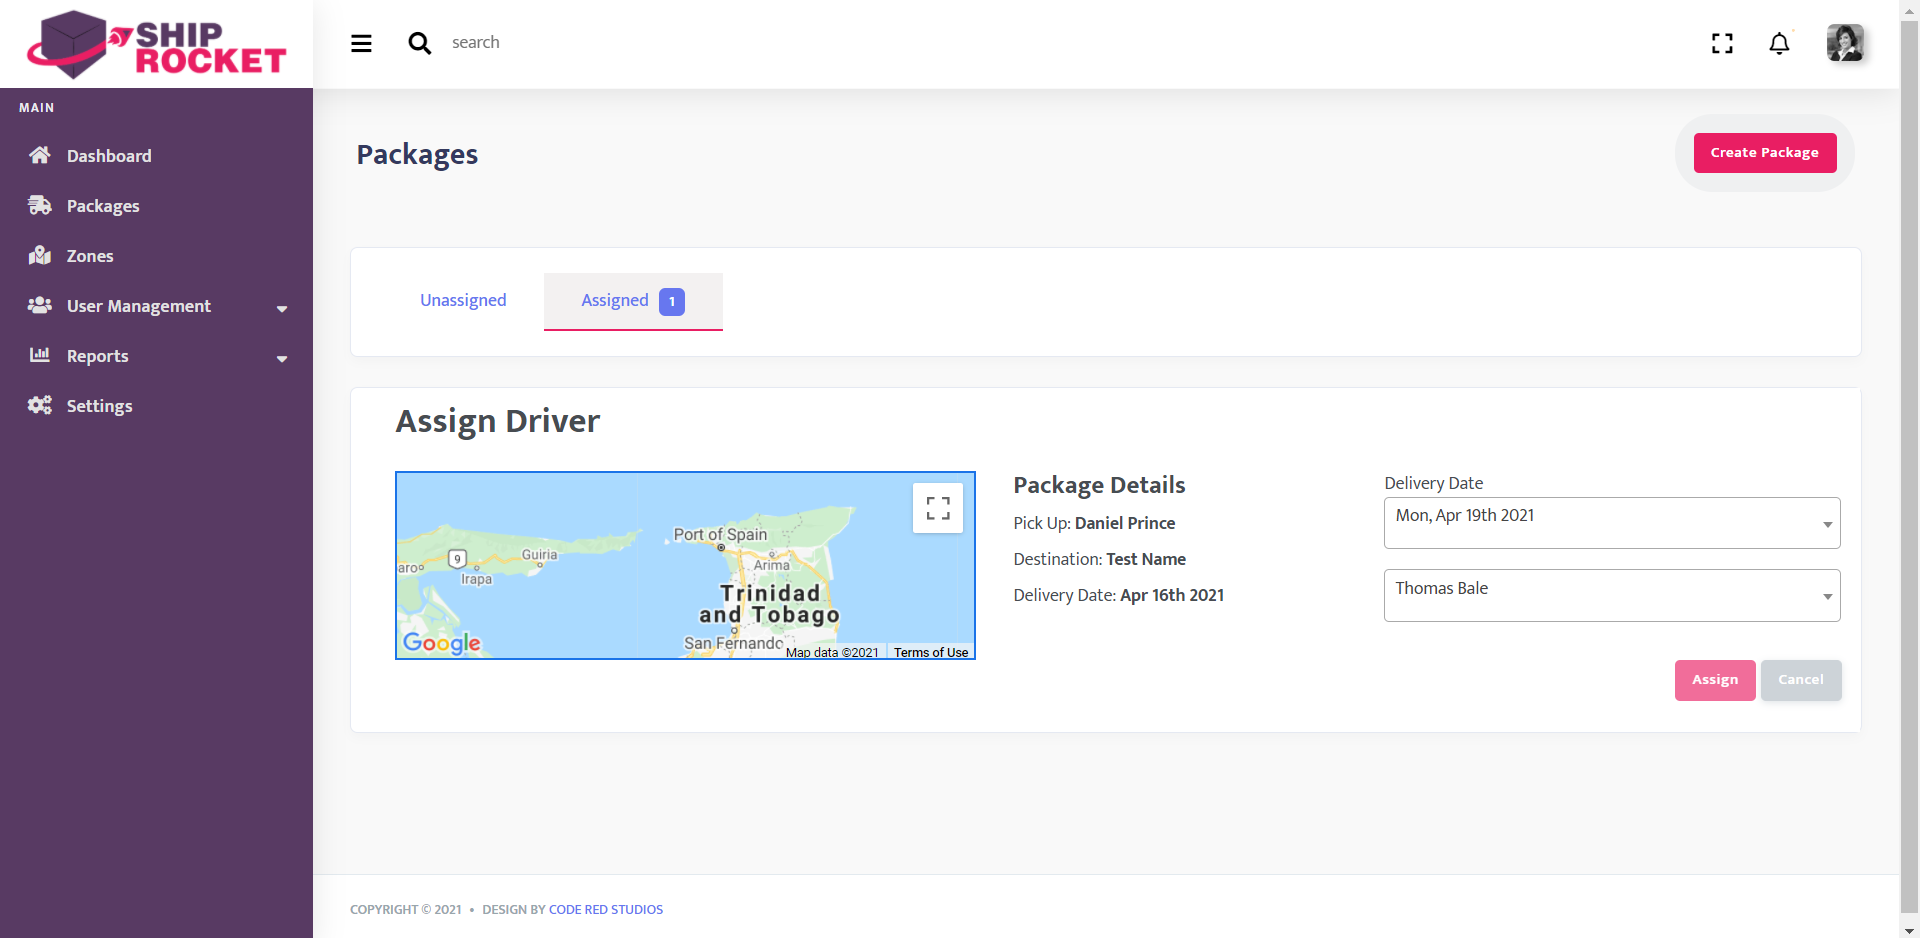Switch to the Unassigned tab
Screen dimensions: 1920x938
[463, 300]
